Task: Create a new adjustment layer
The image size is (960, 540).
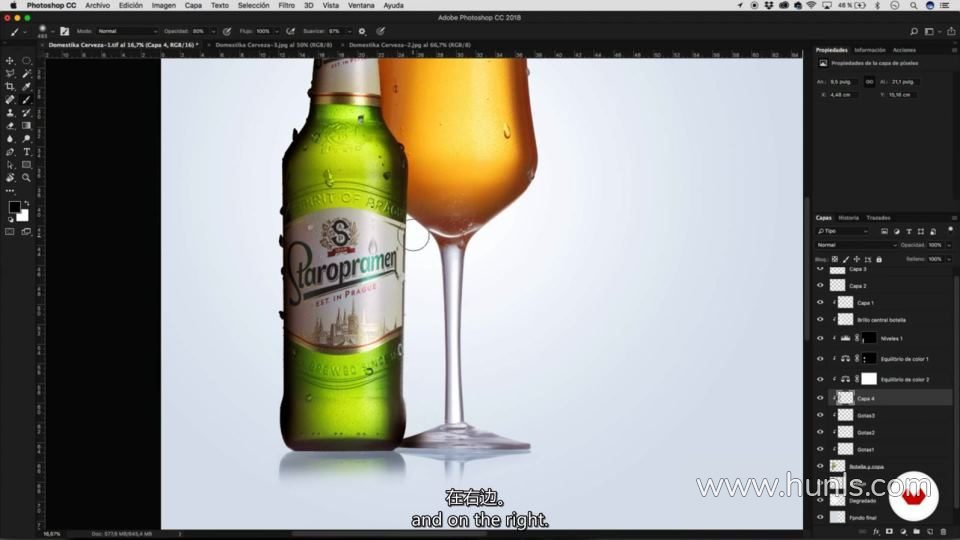Action: tap(902, 531)
